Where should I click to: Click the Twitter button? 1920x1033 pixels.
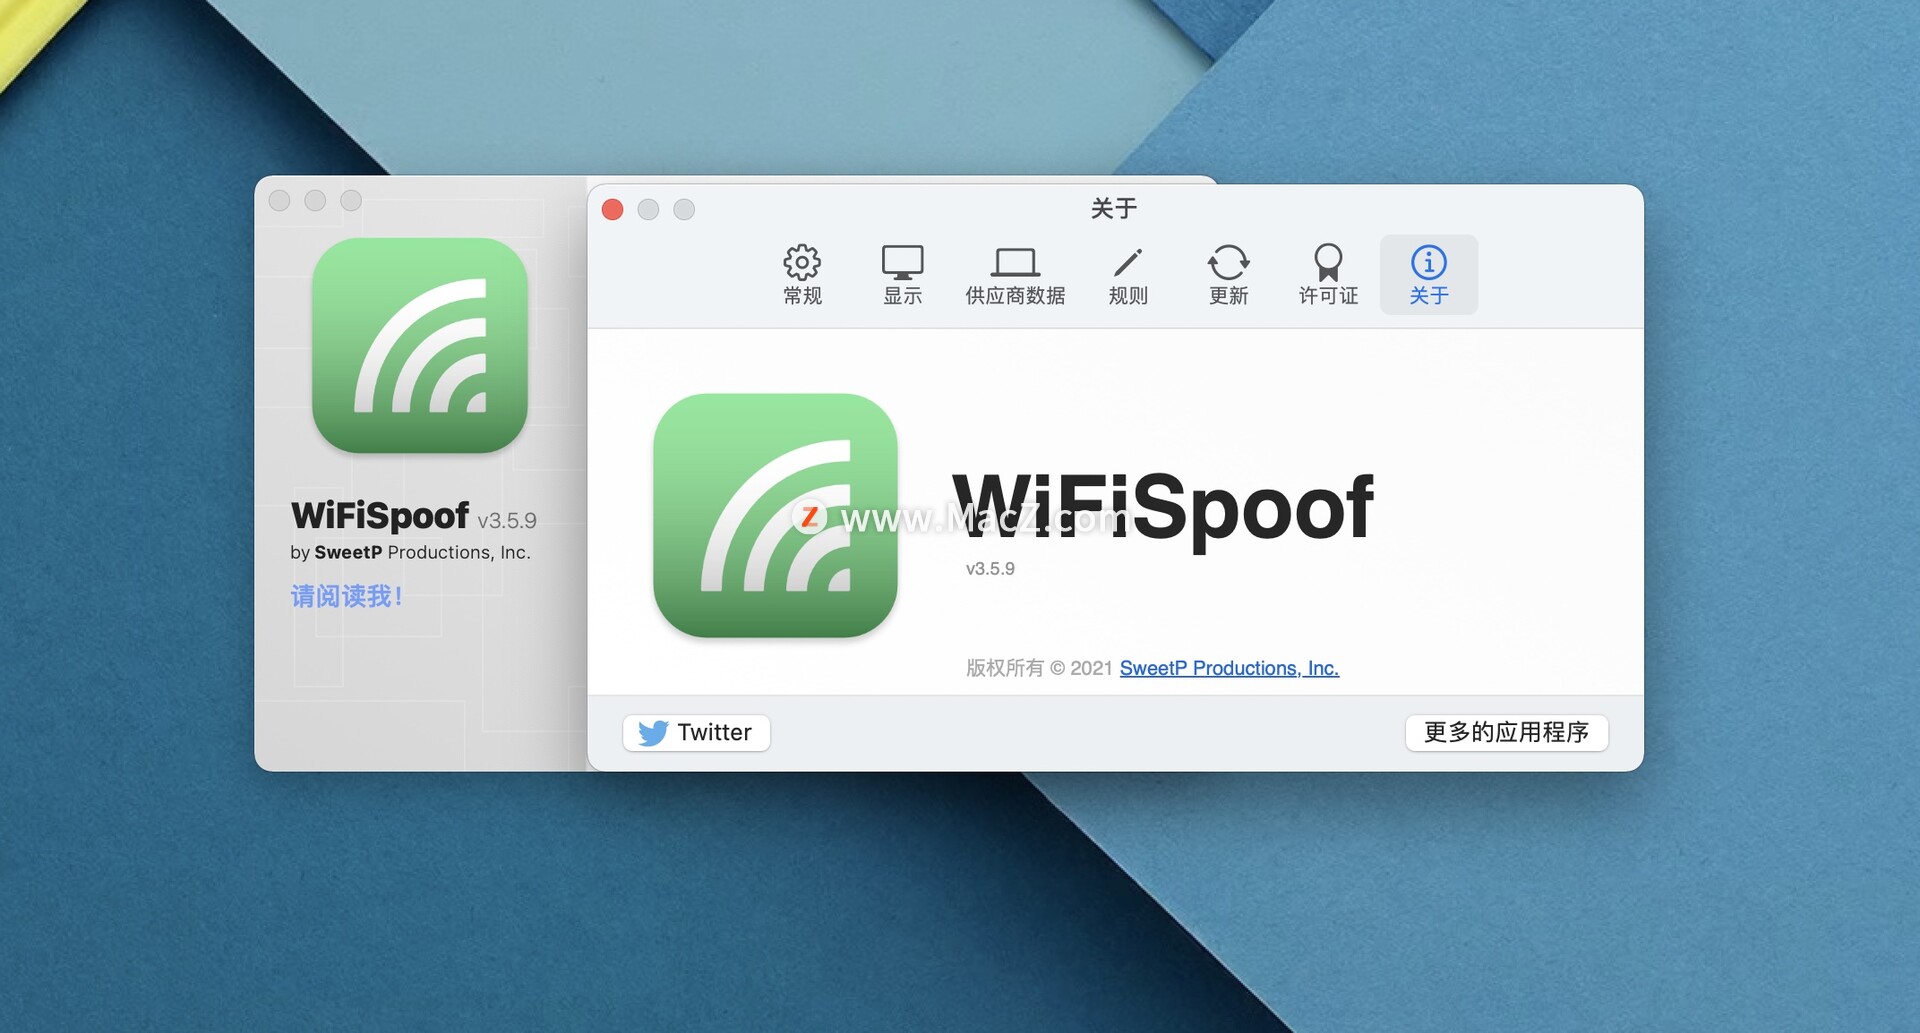696,732
